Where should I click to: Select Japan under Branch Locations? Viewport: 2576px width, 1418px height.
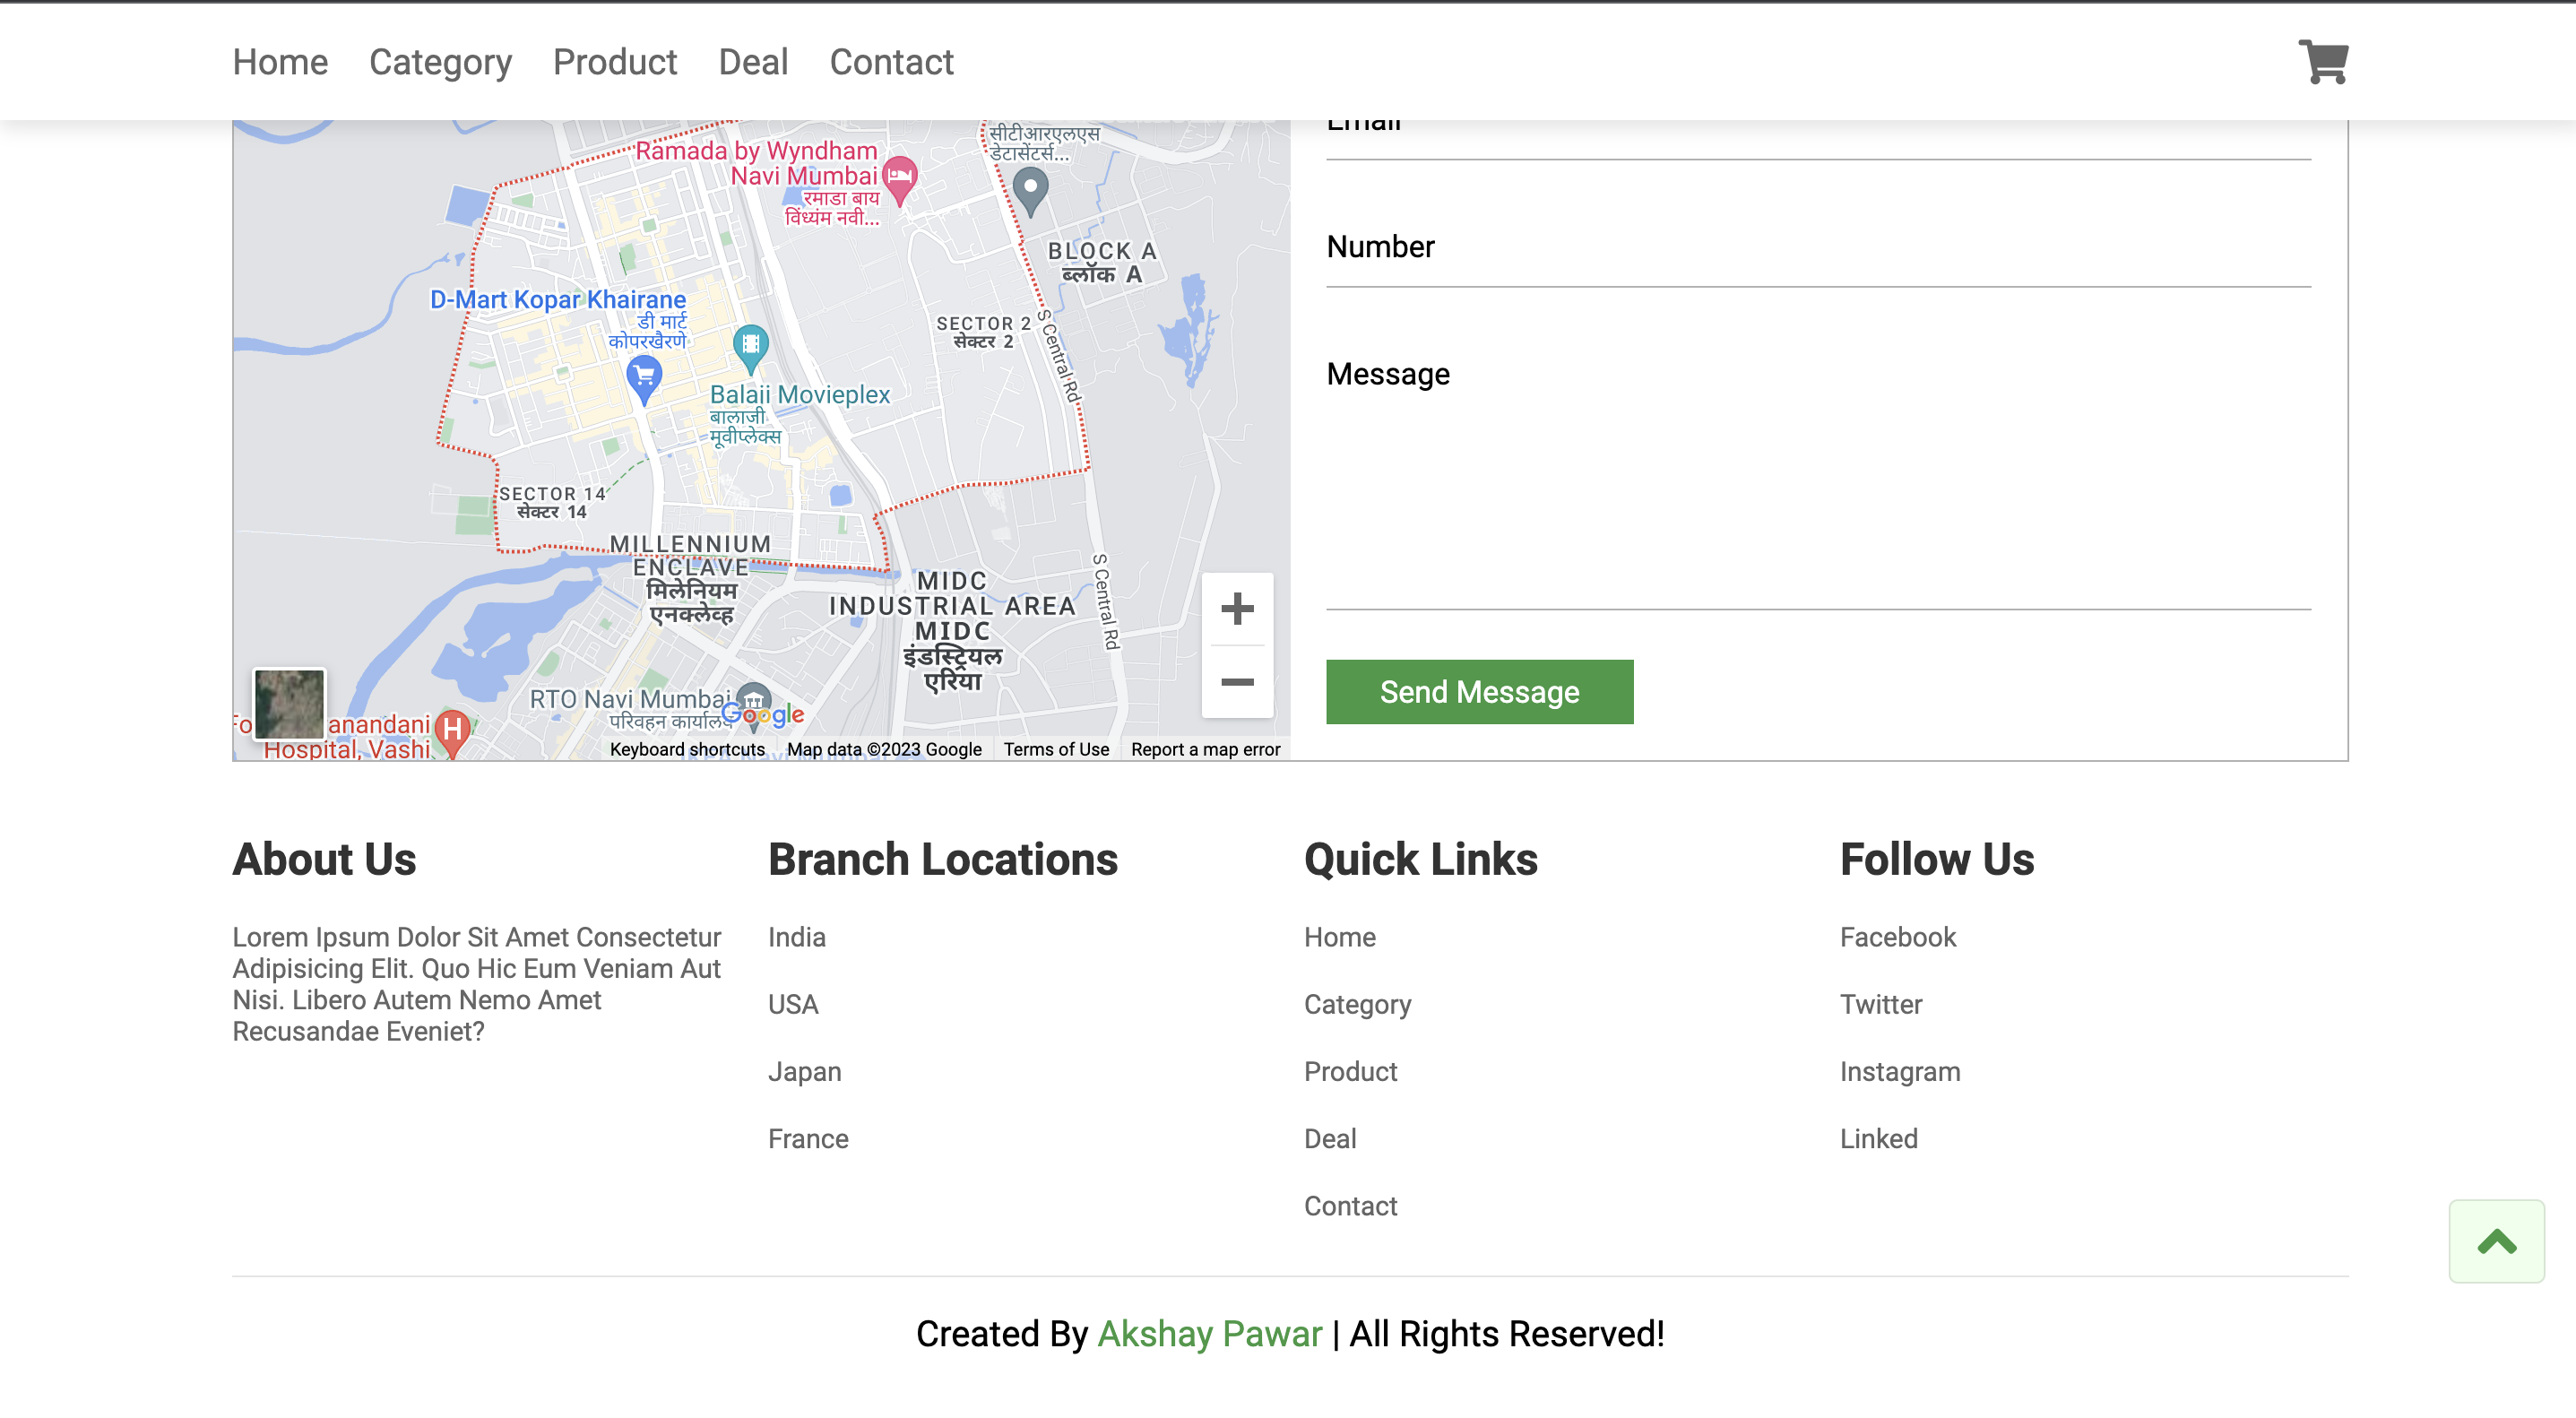[804, 1070]
